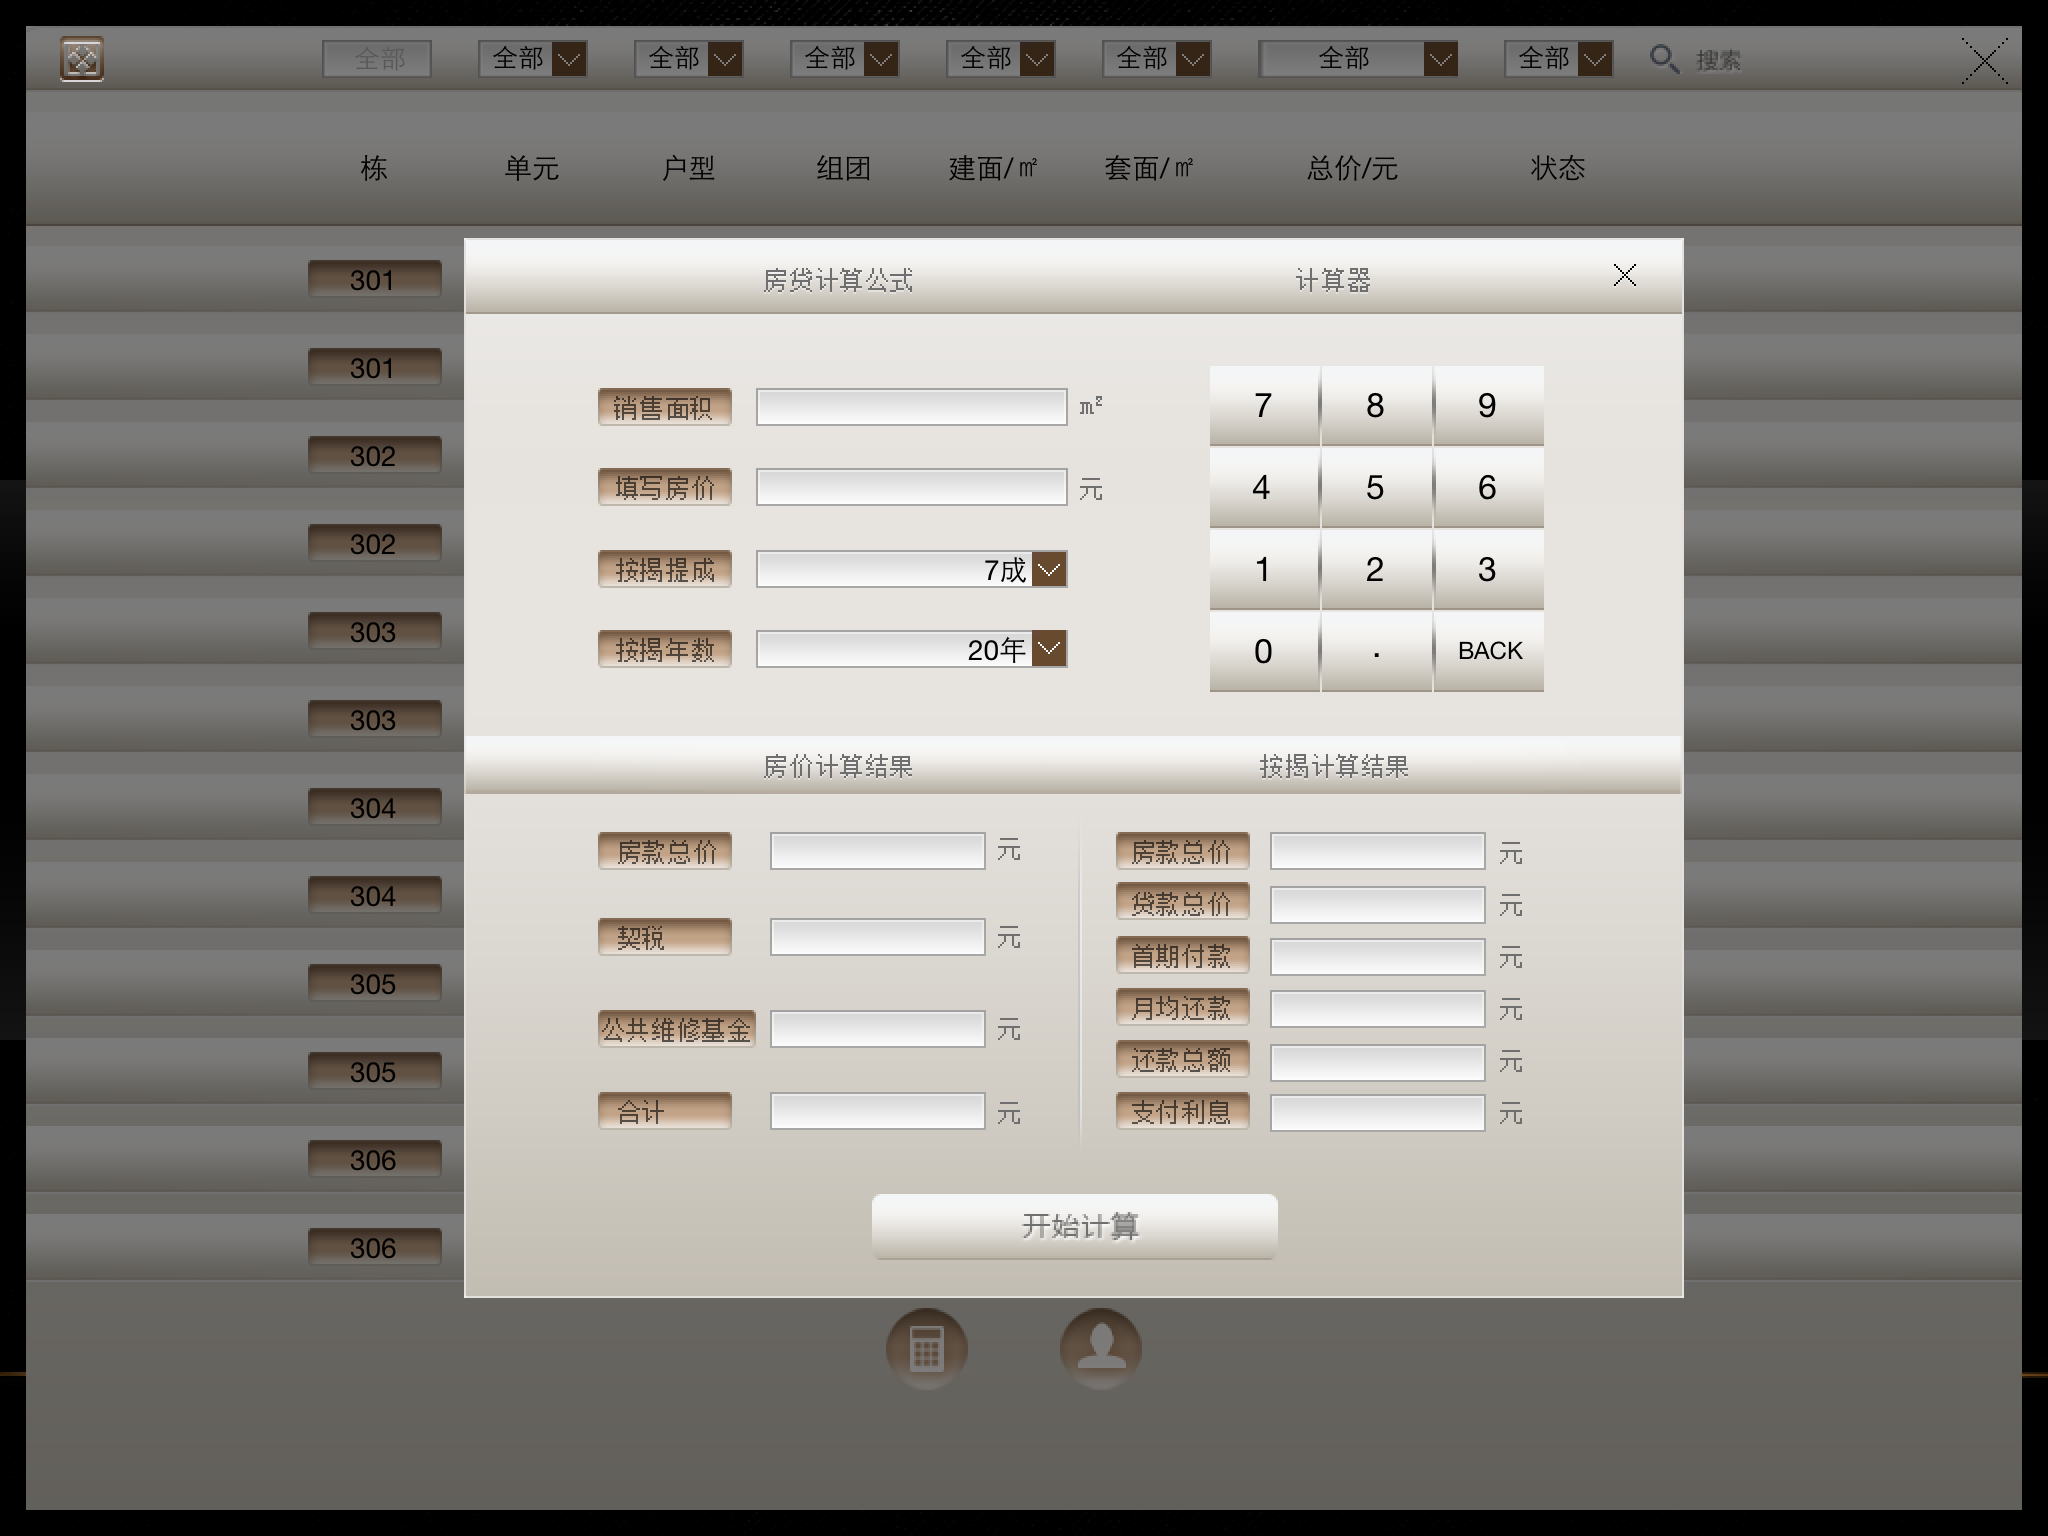
Task: Click the 总价/元 column header
Action: 1352,168
